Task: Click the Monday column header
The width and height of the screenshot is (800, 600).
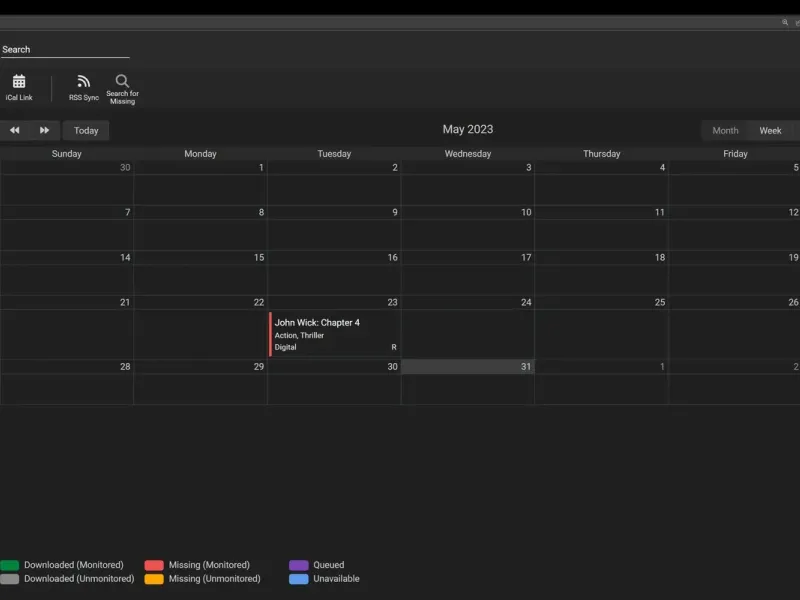Action: pos(201,154)
